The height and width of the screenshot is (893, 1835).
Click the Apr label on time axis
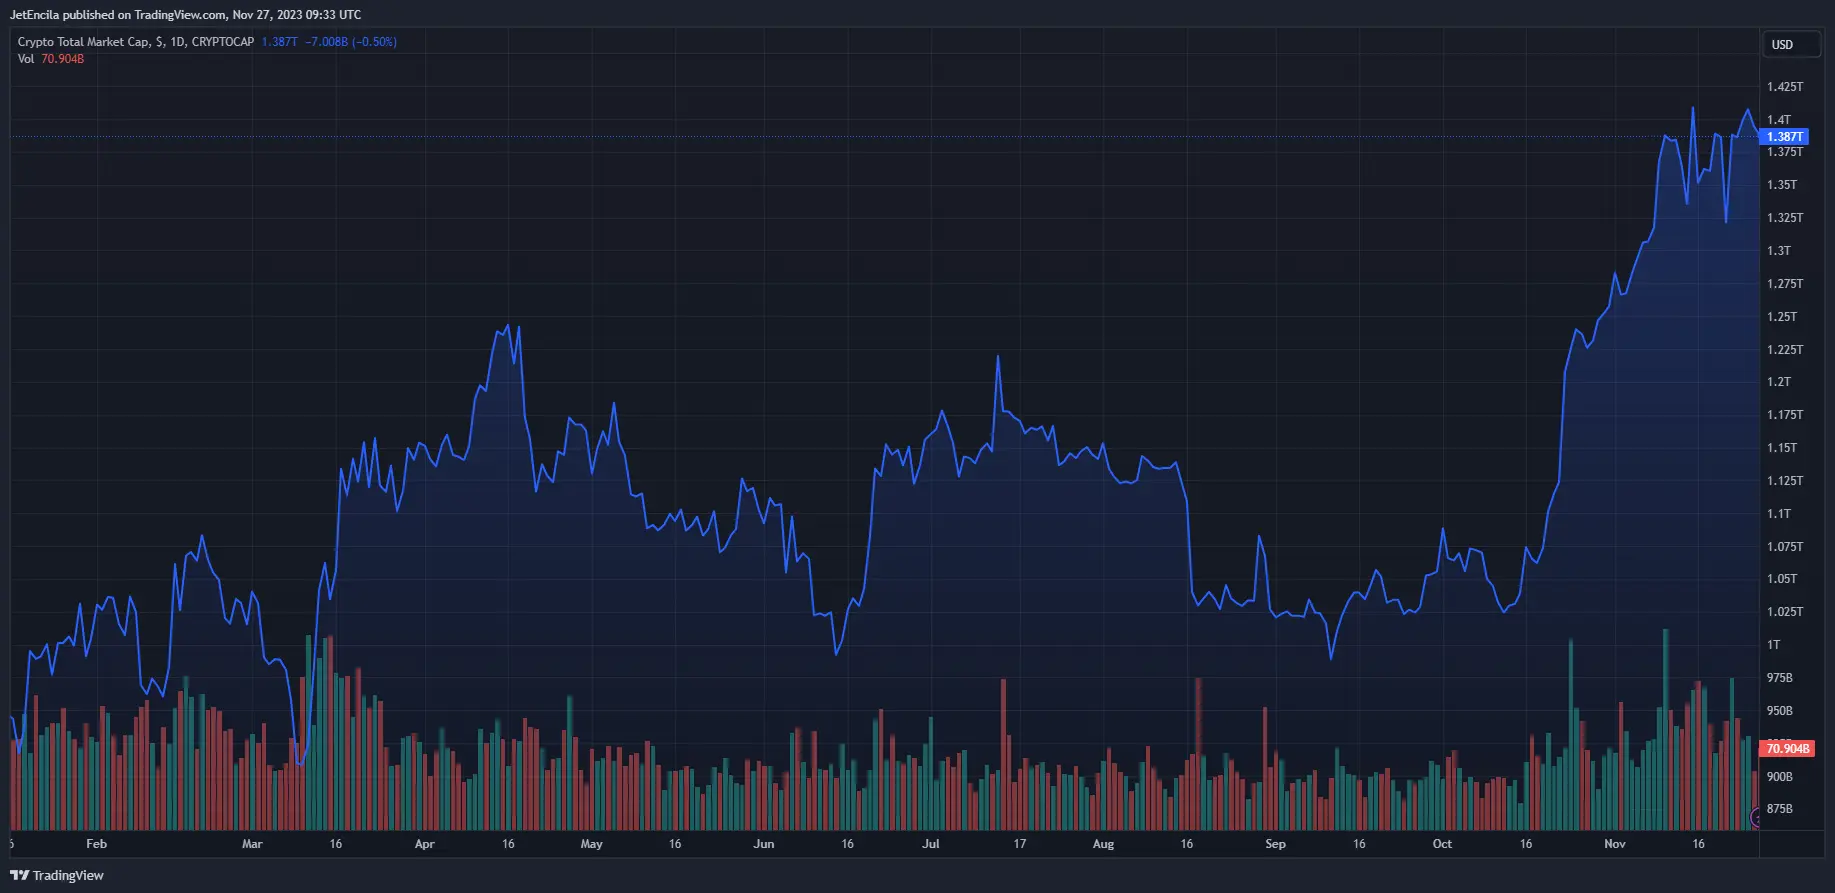click(x=424, y=844)
